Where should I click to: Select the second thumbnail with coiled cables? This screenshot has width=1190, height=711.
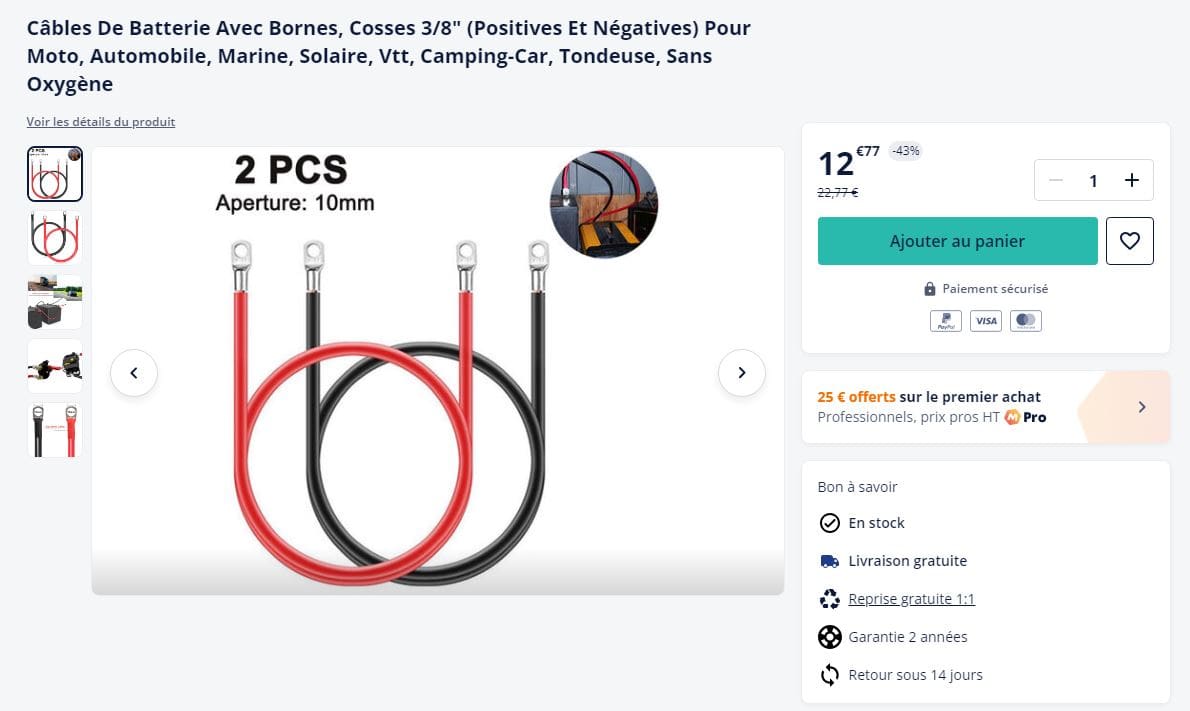(55, 238)
